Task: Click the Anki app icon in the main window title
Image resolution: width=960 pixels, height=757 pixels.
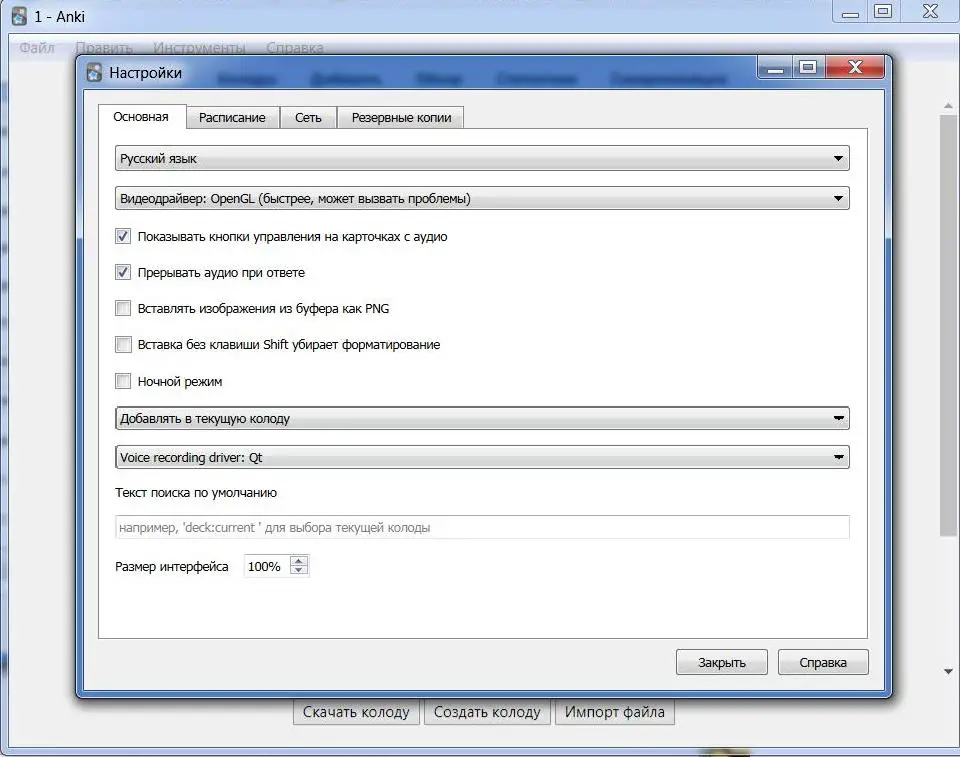Action: 20,16
